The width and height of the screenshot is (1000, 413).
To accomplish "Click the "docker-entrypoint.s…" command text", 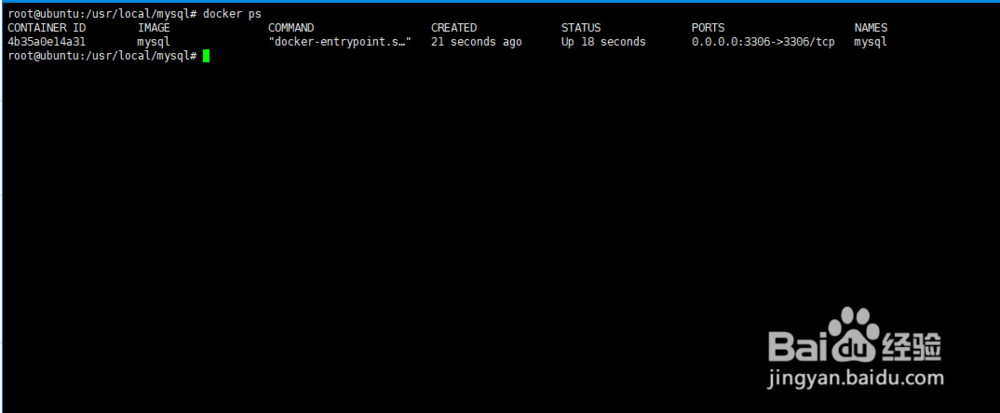I will click(x=339, y=42).
